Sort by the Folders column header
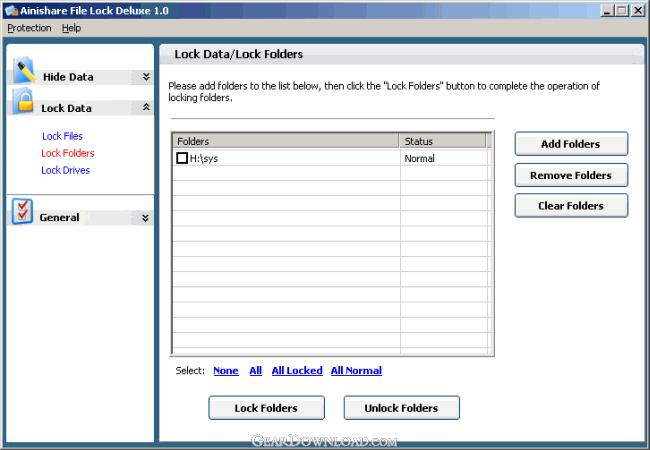650x450 pixels. pos(286,141)
